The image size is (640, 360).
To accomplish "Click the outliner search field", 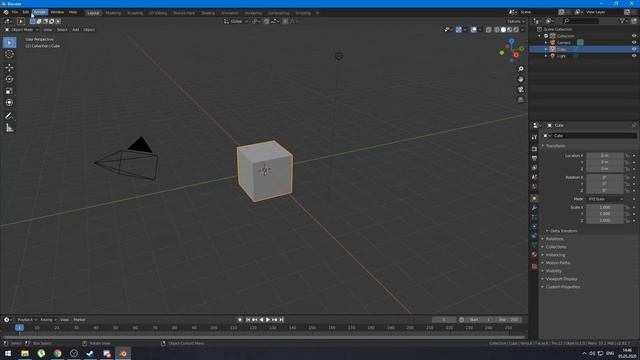I will click(581, 21).
